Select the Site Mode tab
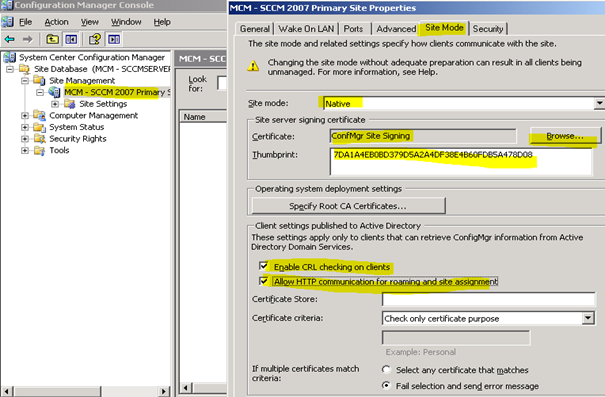The image size is (605, 397). tap(444, 28)
